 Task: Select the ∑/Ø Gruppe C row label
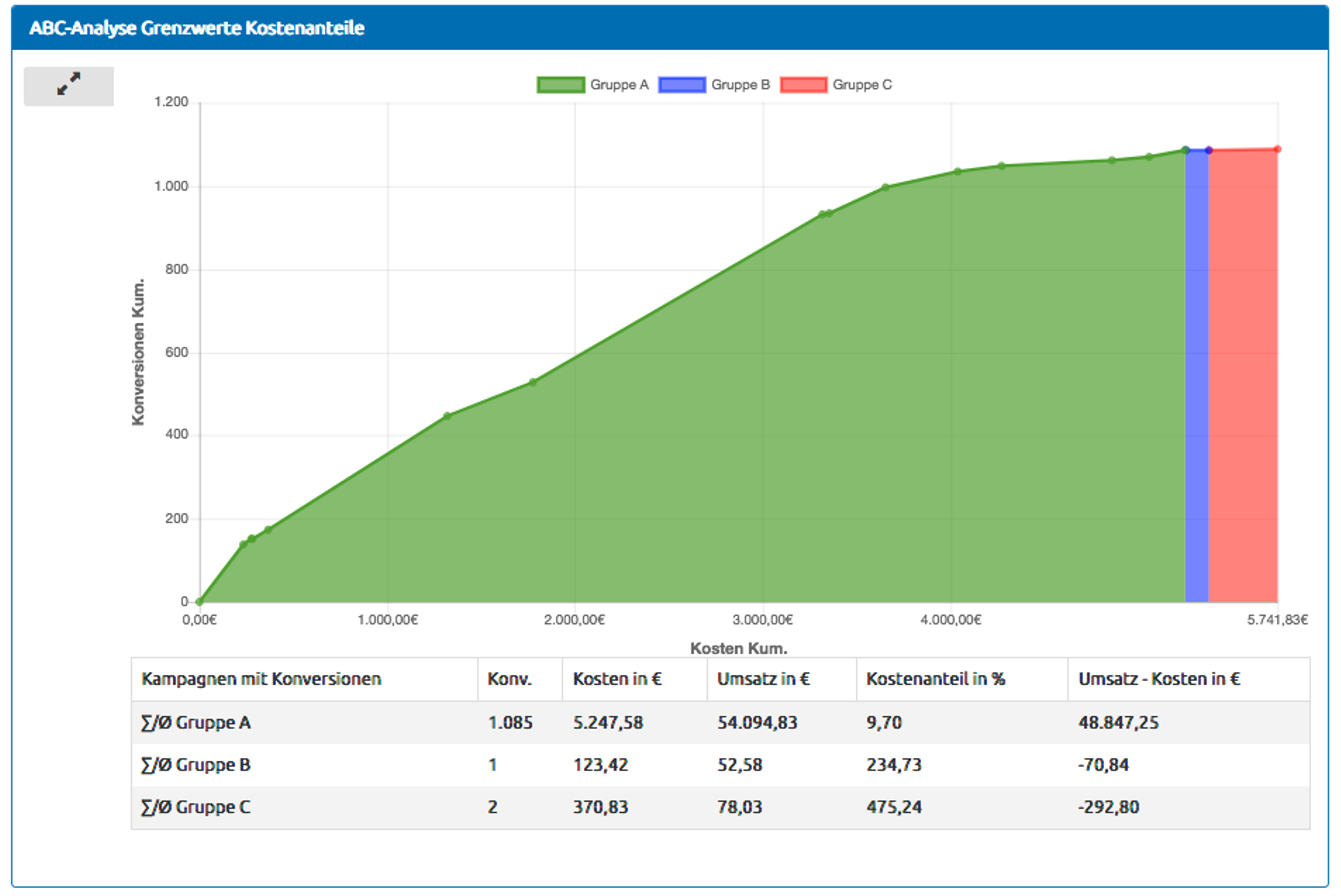(196, 808)
